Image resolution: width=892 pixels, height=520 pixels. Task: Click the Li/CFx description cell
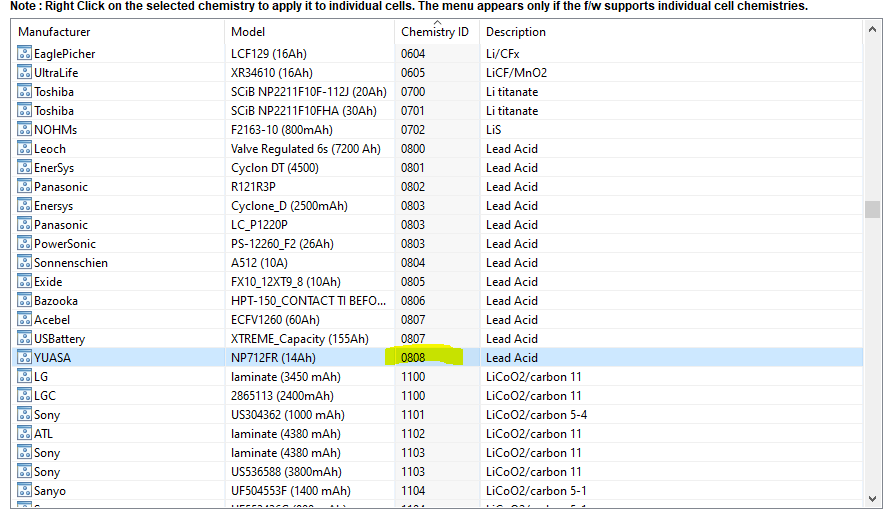[503, 54]
